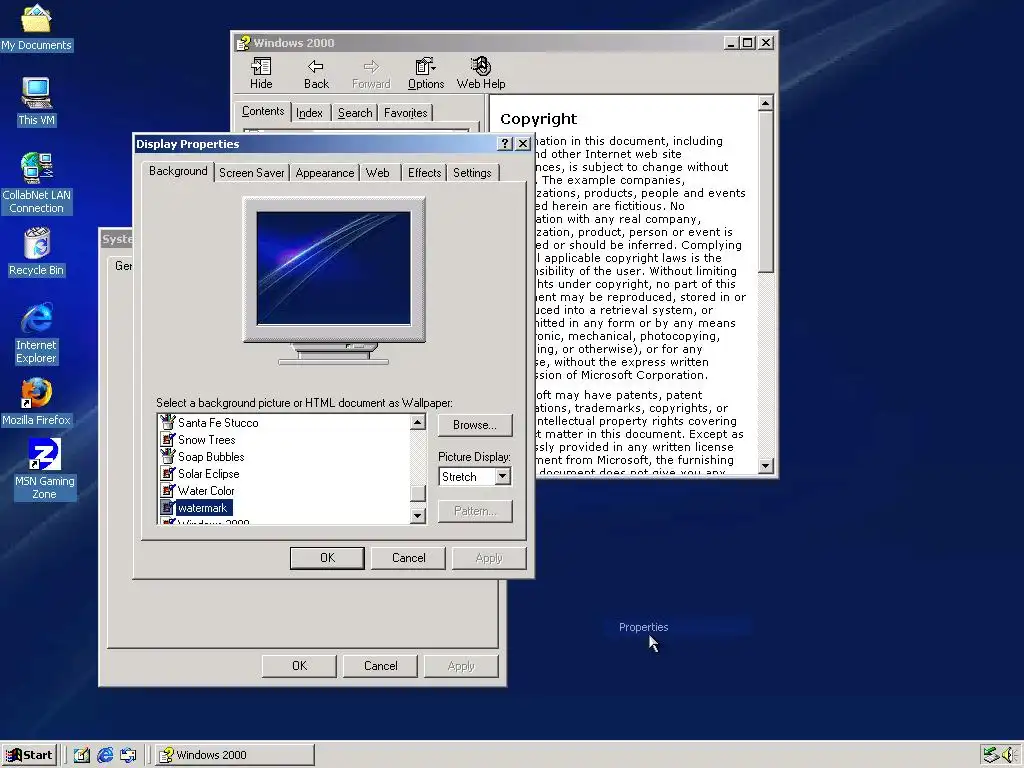Switch to the Settings tab

pos(472,173)
